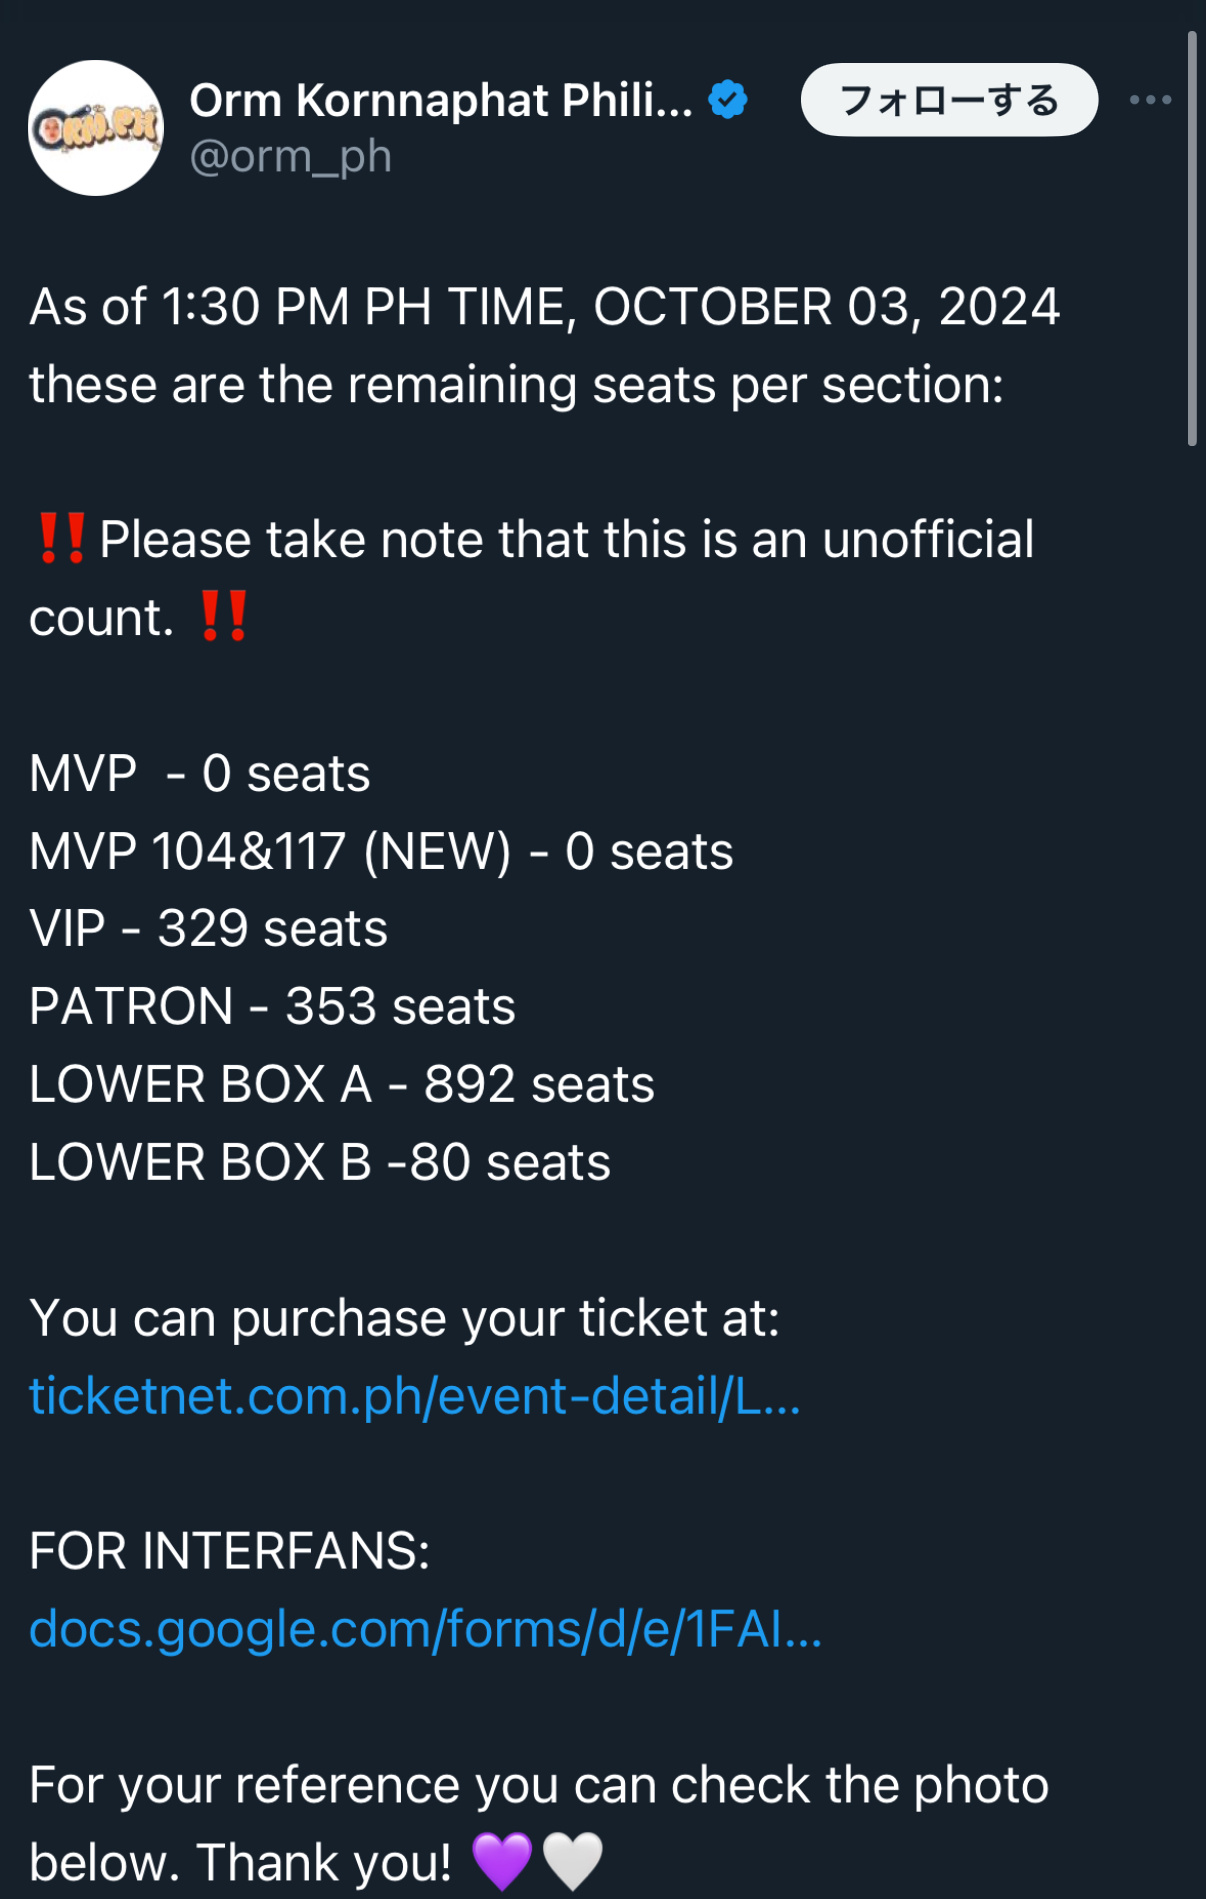
Task: Click the purple heart emoji
Action: coord(501,1861)
